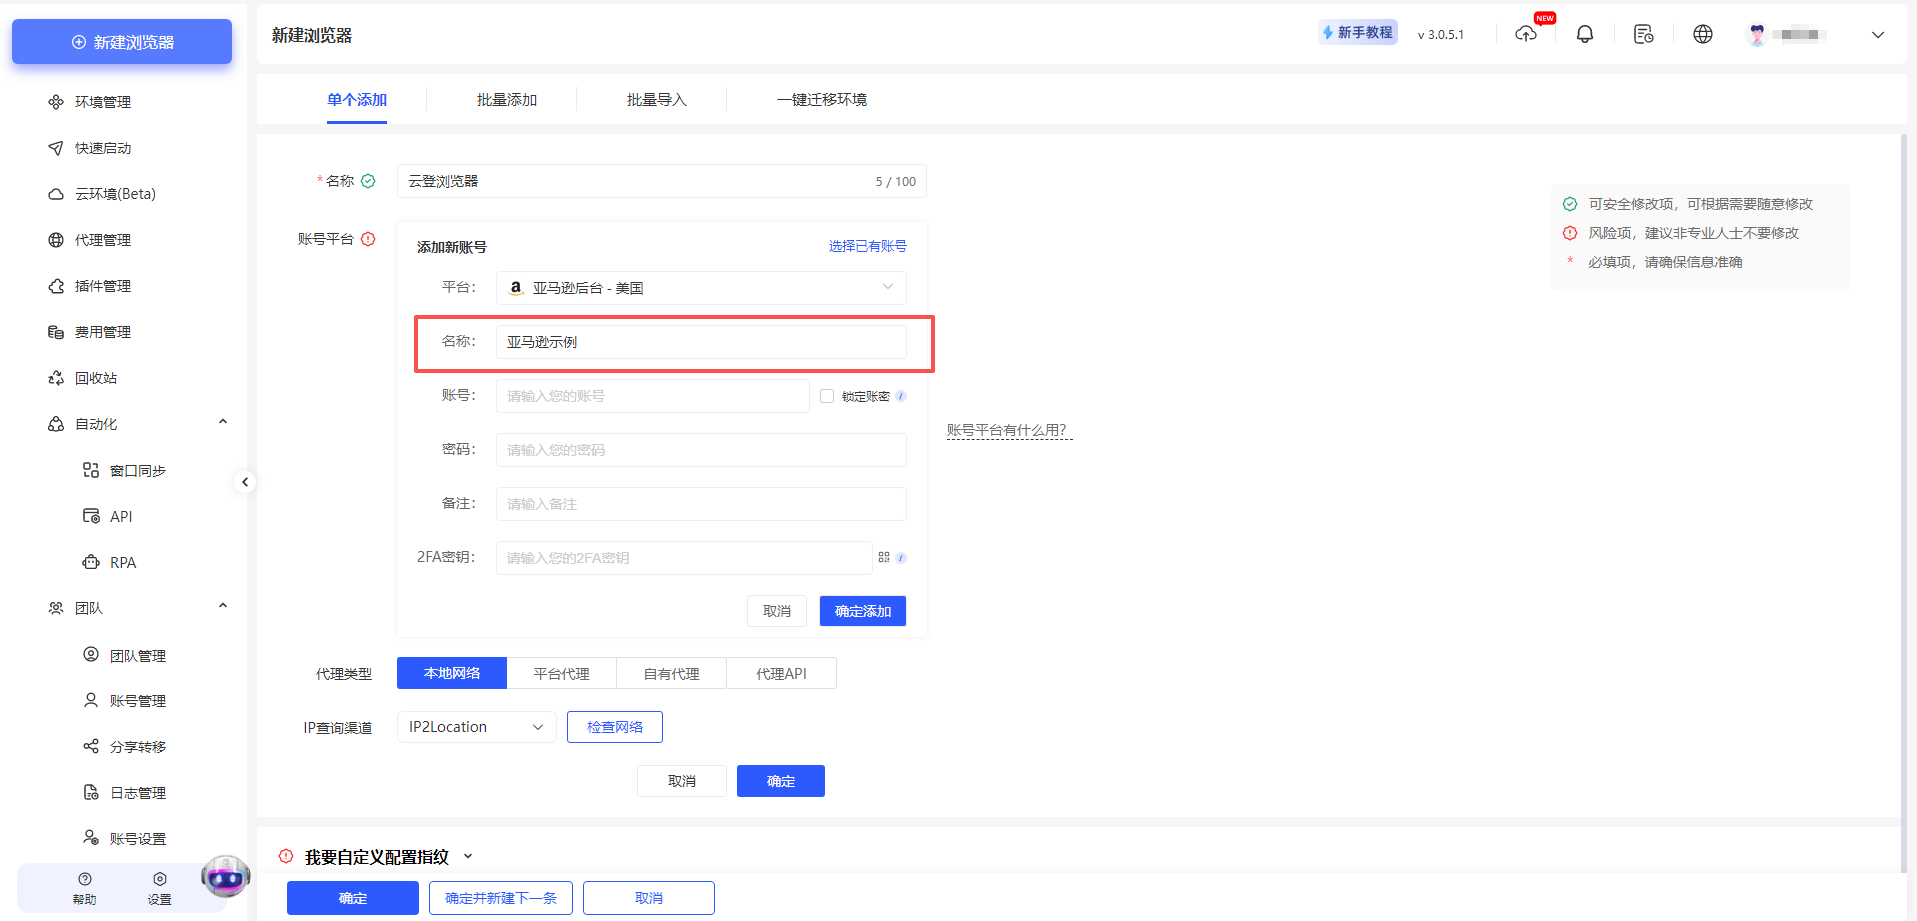Open the cloud upload feature with NEW badge

tap(1526, 33)
